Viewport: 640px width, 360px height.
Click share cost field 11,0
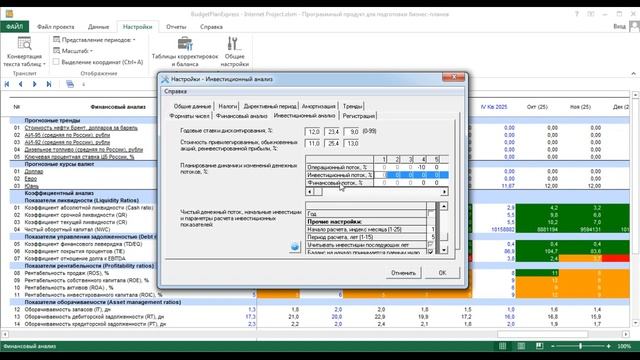[x=313, y=143]
